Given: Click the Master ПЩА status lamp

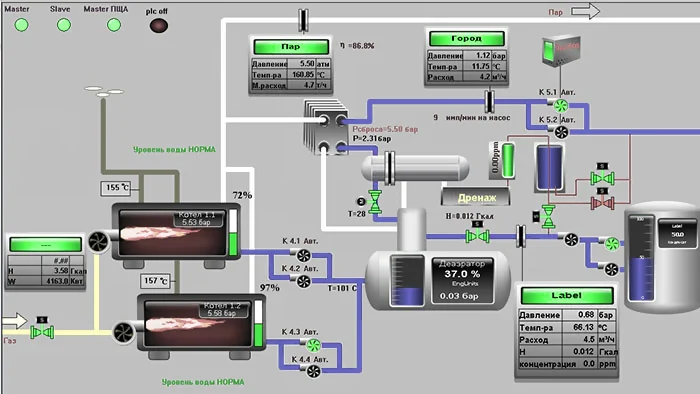Looking at the screenshot, I should pyautogui.click(x=114, y=25).
